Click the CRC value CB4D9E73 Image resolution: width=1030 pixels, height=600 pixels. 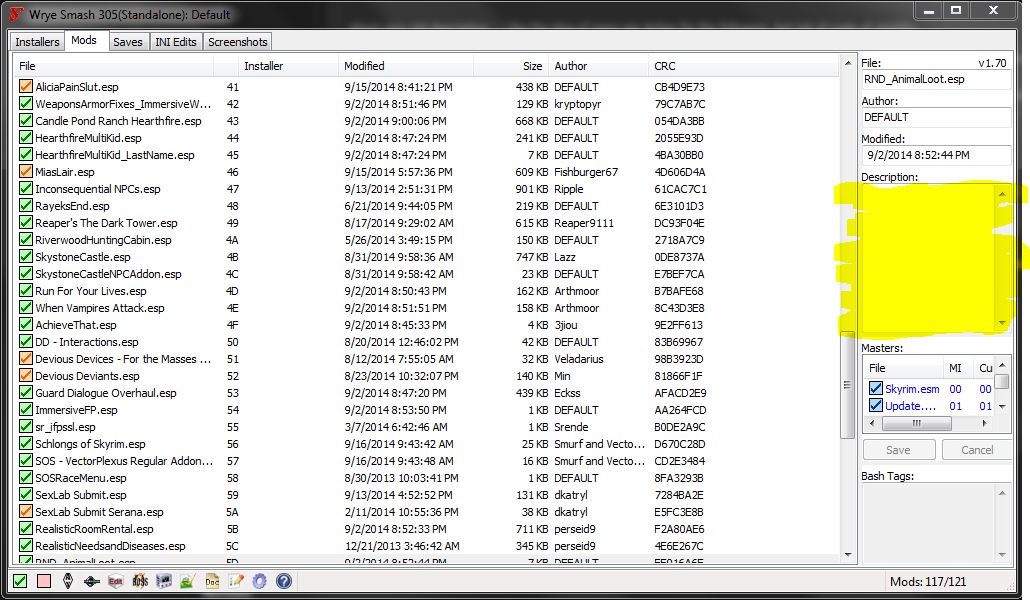click(x=679, y=87)
